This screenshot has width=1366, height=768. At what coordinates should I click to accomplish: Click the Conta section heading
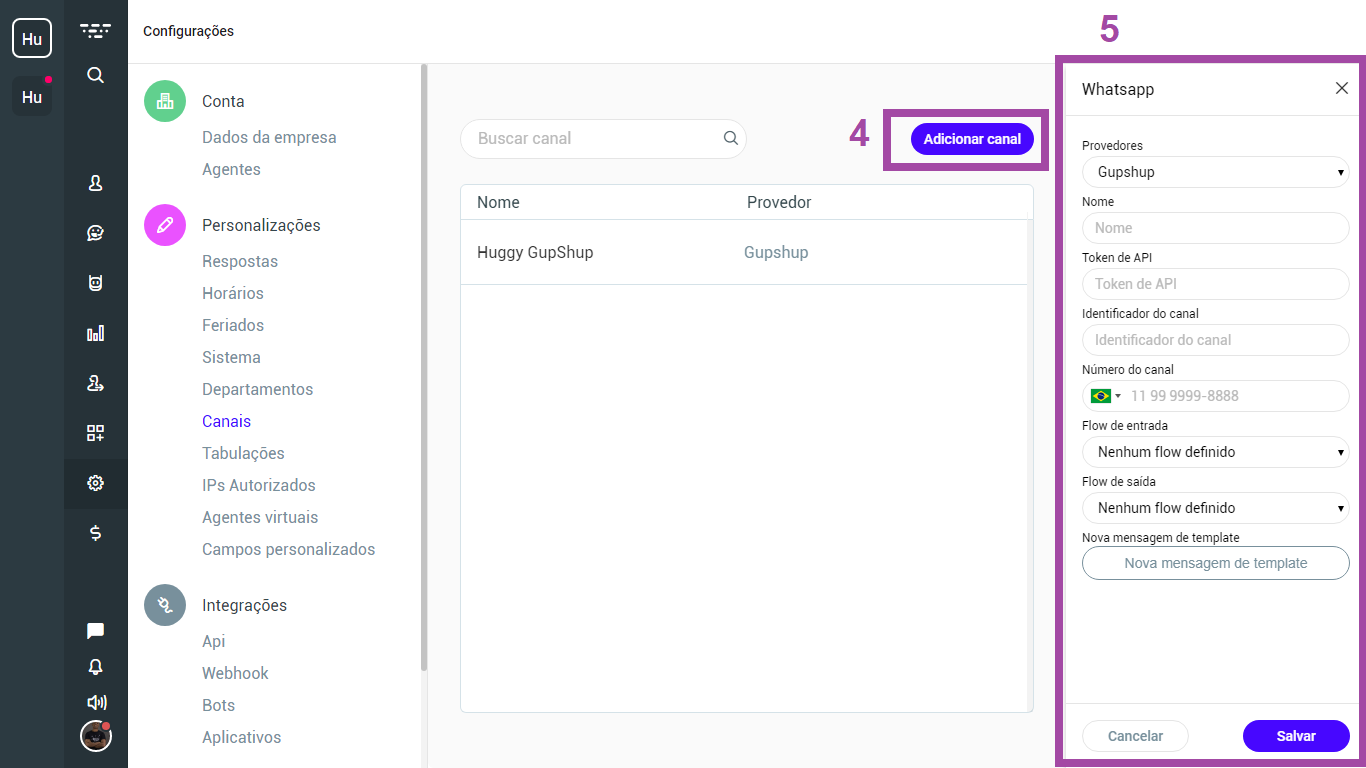pos(223,101)
